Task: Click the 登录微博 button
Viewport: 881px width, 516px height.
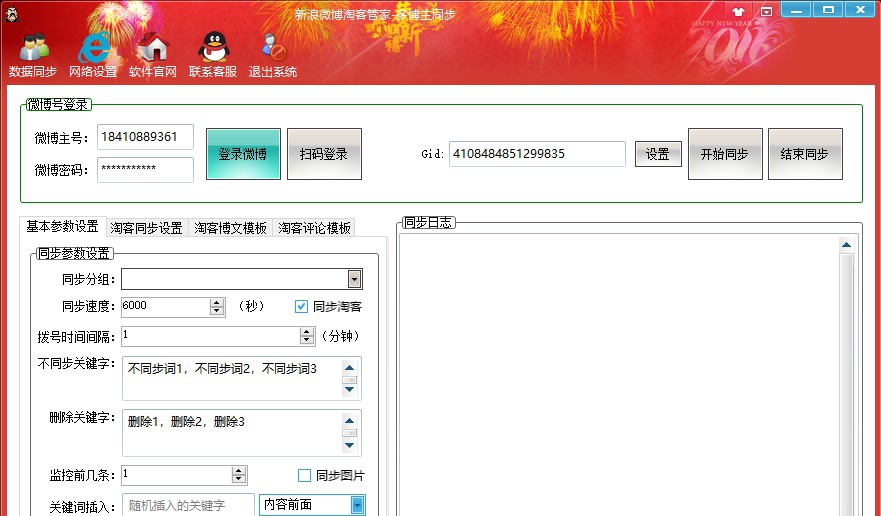Action: 243,154
